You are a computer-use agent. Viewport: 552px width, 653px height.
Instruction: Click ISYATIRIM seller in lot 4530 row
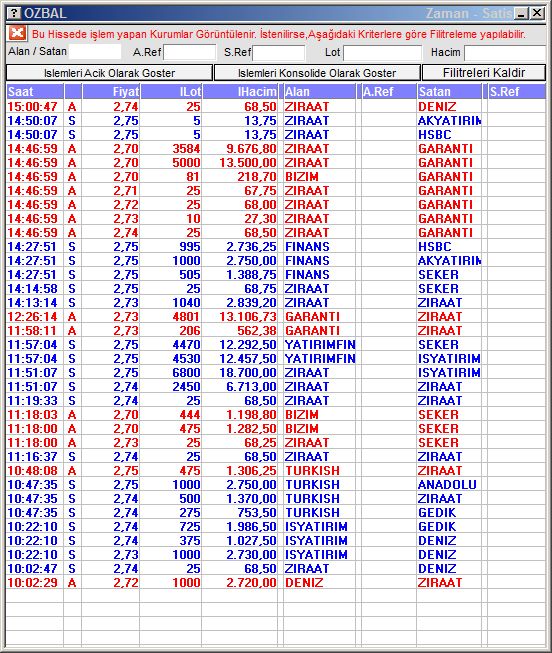click(x=450, y=359)
